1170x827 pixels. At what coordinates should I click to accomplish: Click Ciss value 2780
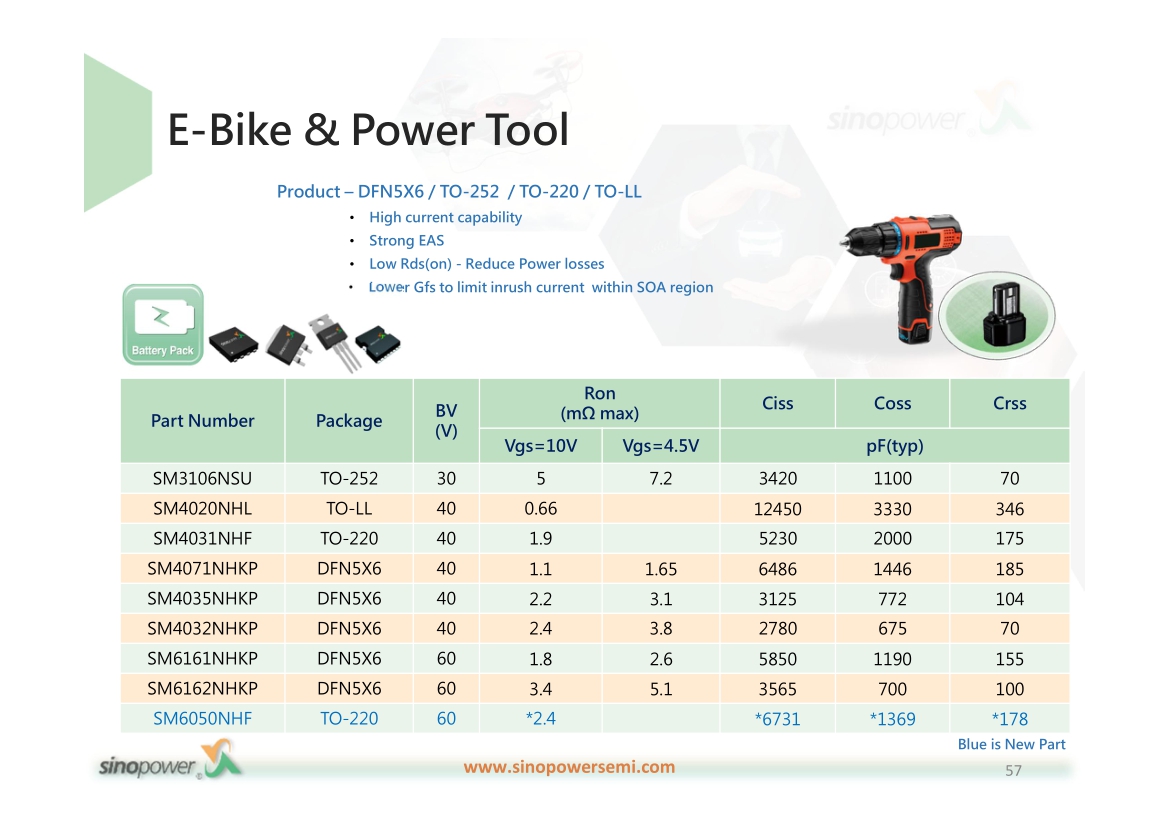778,628
